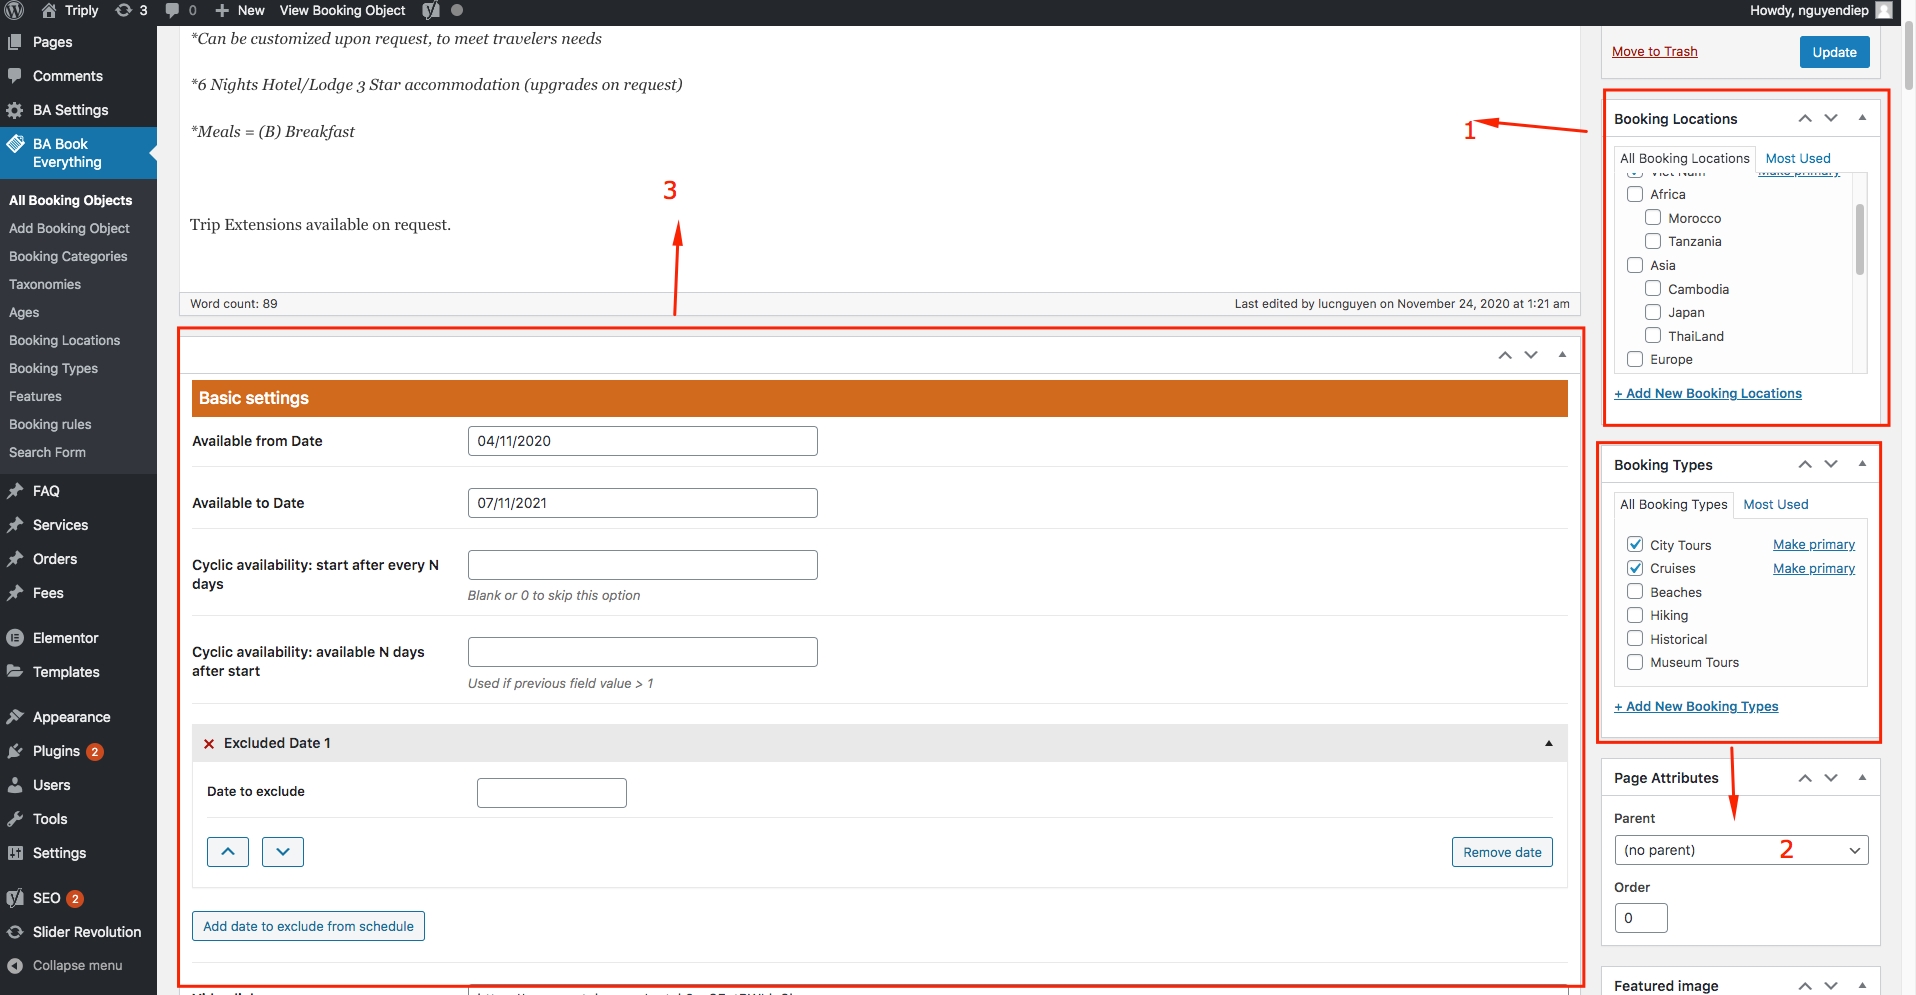Viewport: 1916px width, 995px height.
Task: Uncheck the City Tours booking type
Action: pos(1635,545)
